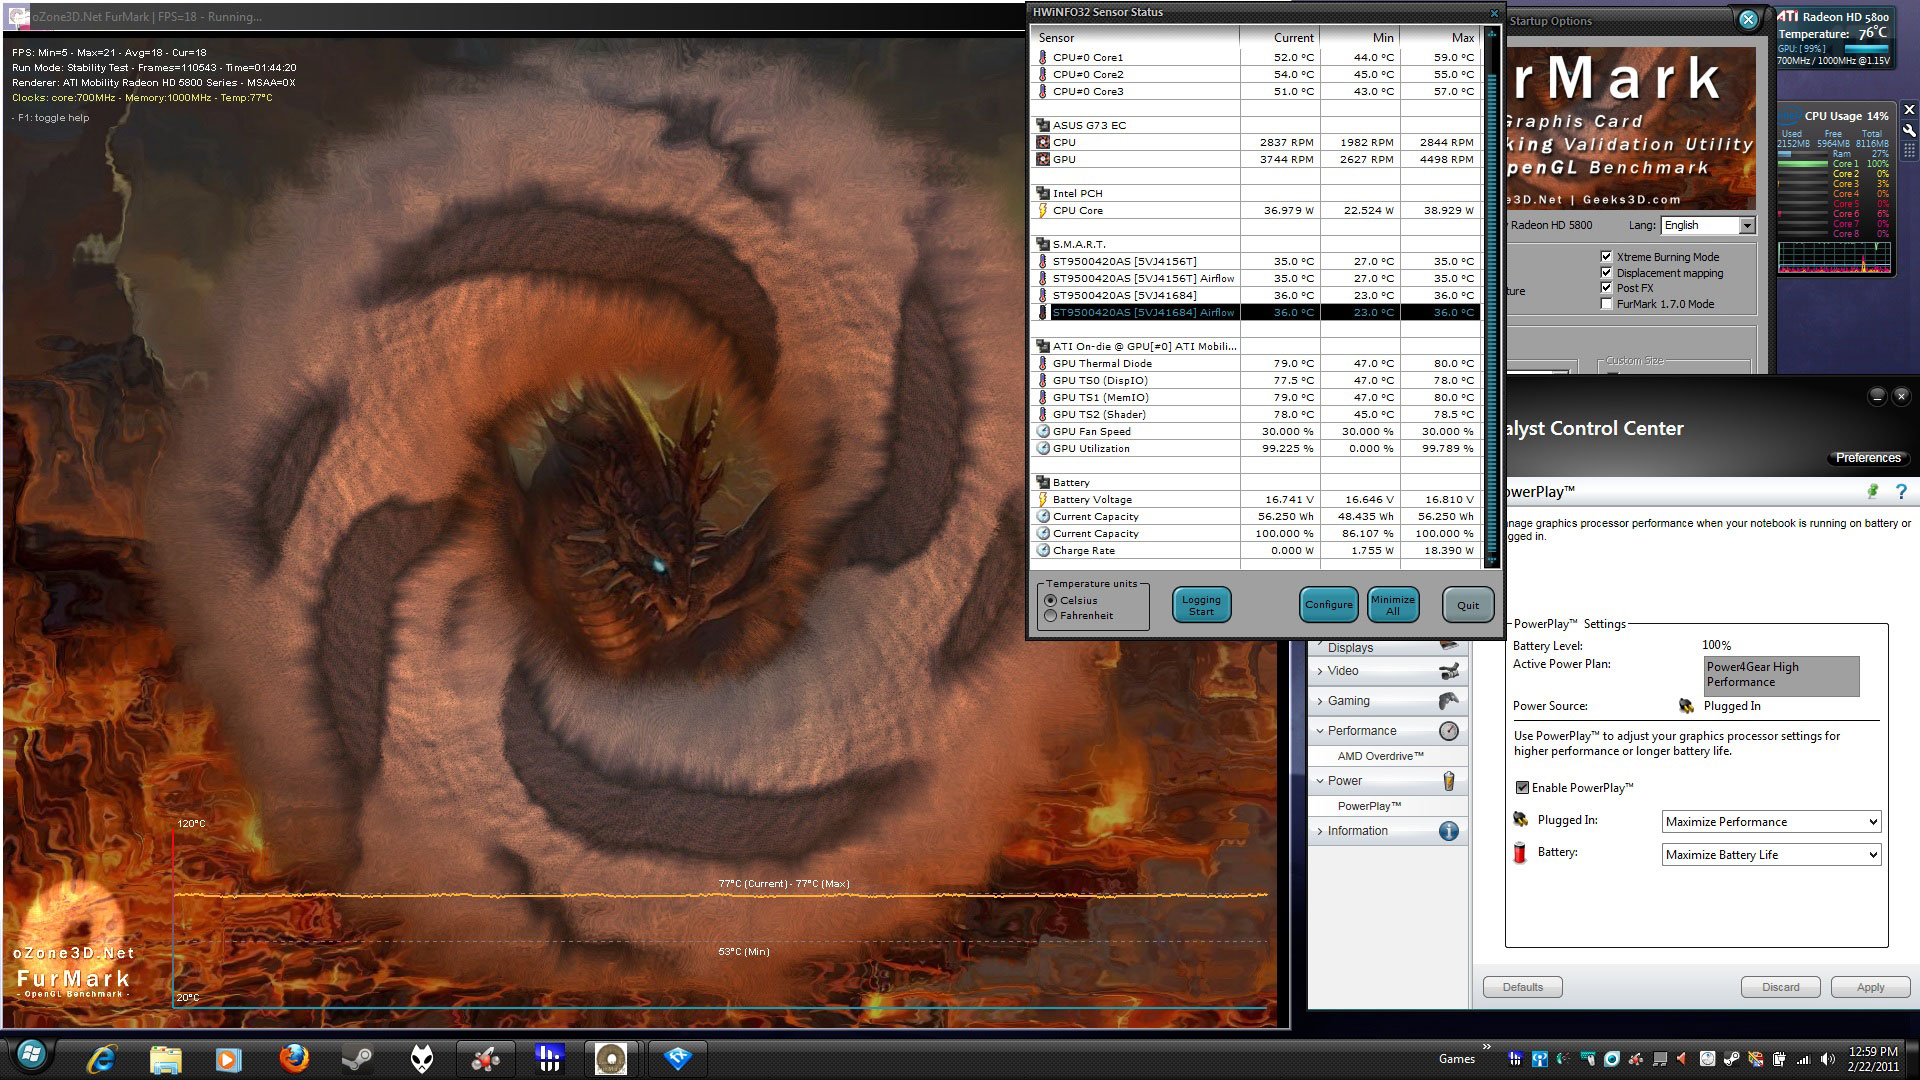Toggle Xtreme Burning Mode checkbox
This screenshot has width=1920, height=1080.
point(1606,257)
